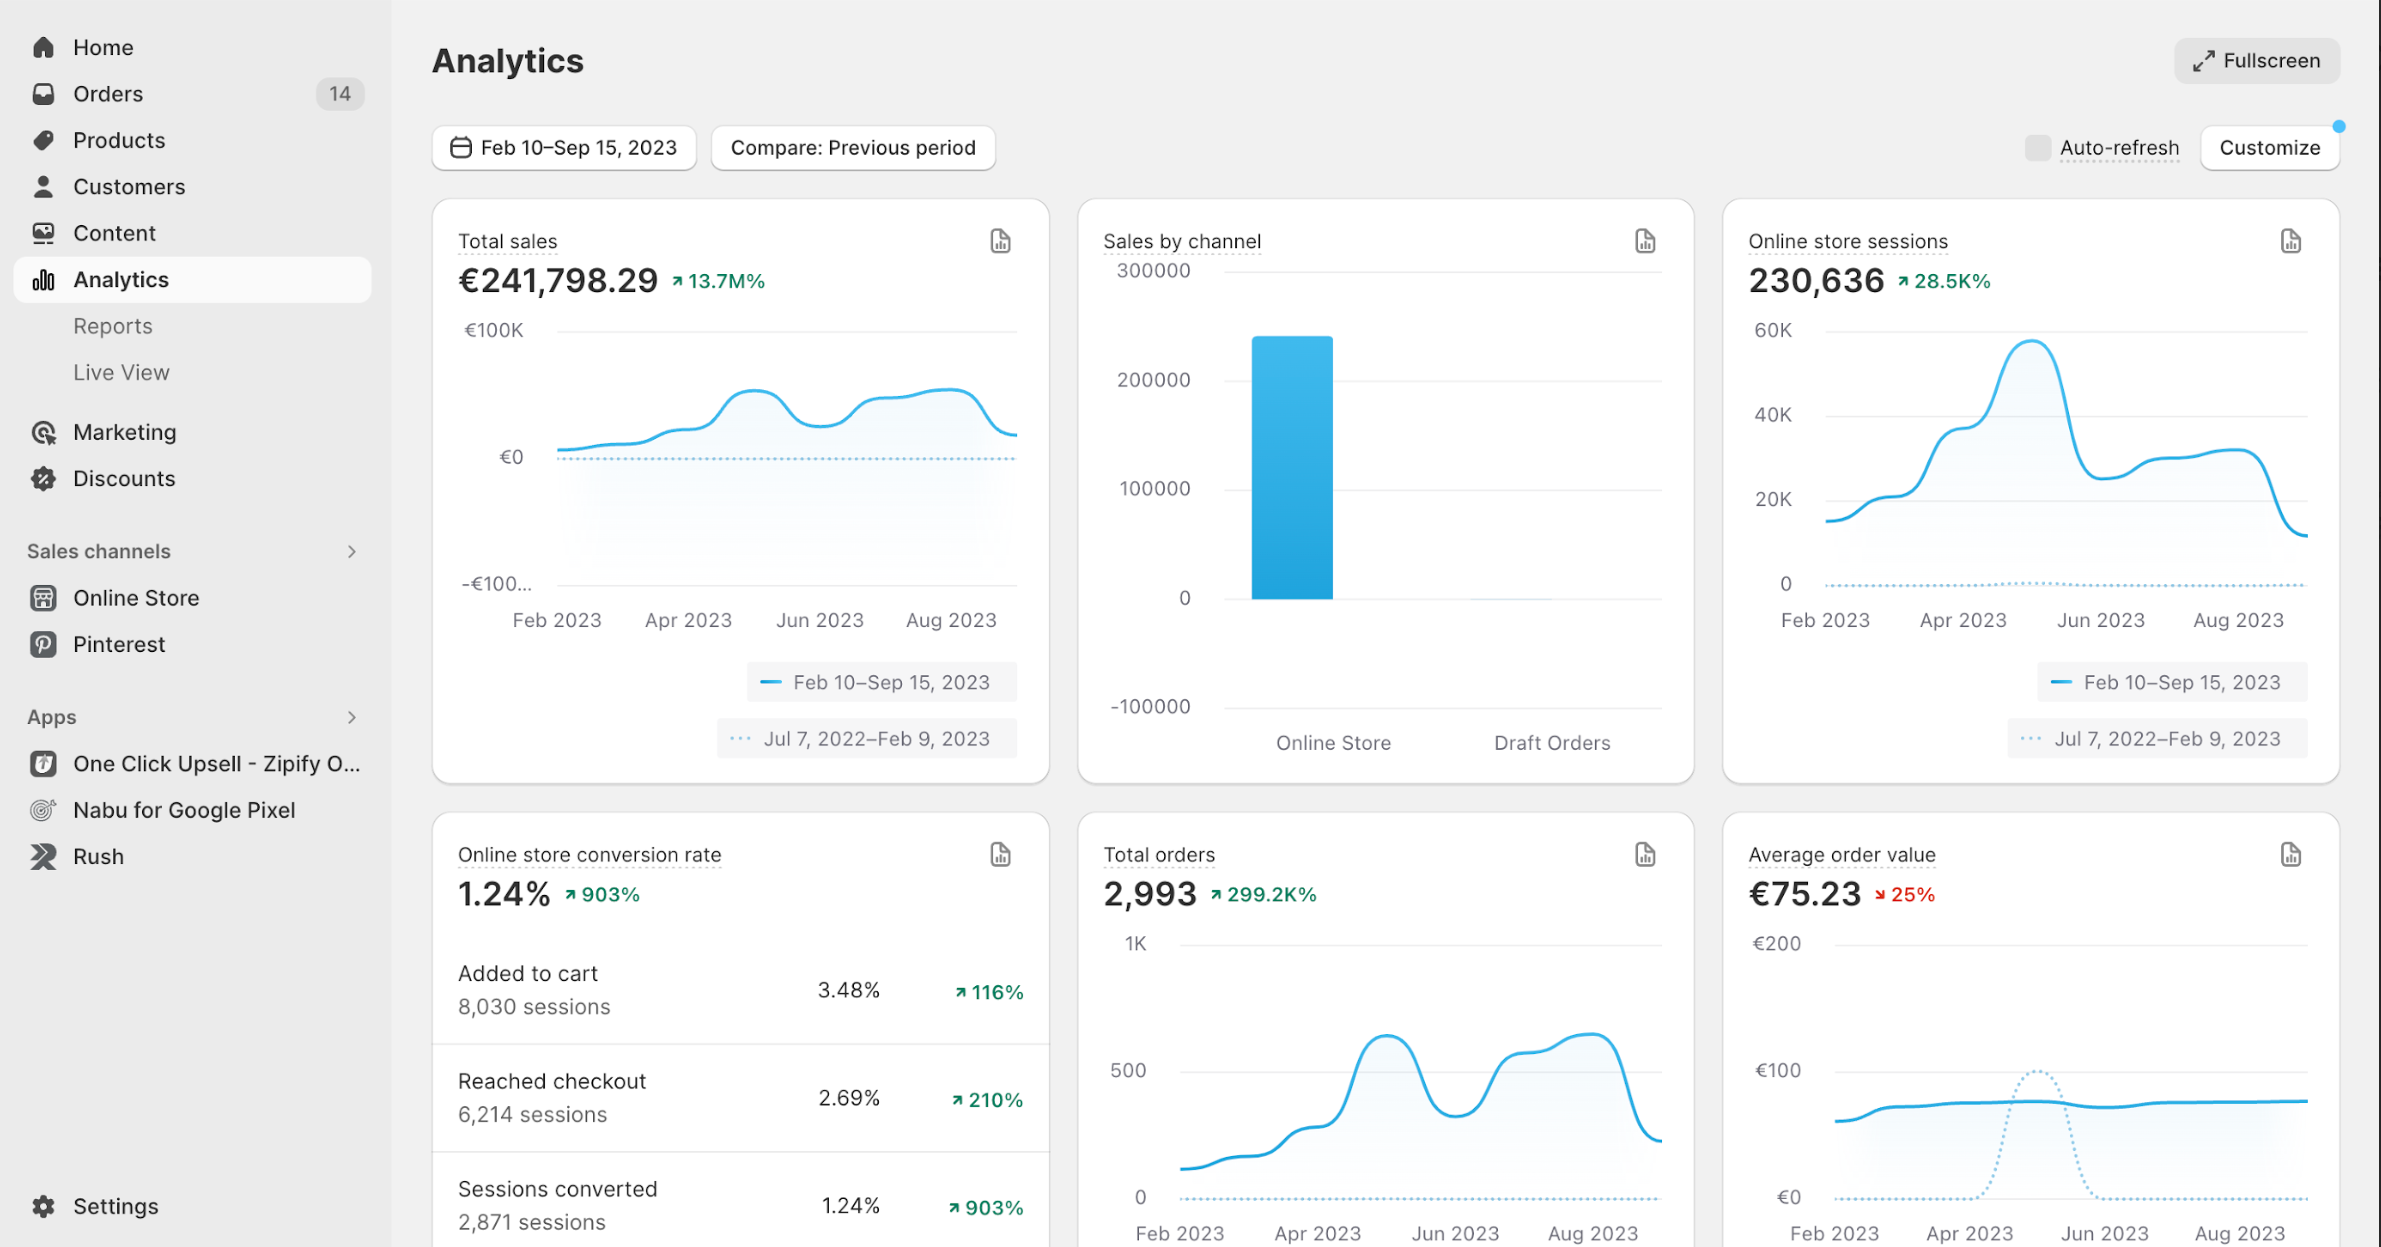Click the Customize button
2381x1247 pixels.
2269,148
